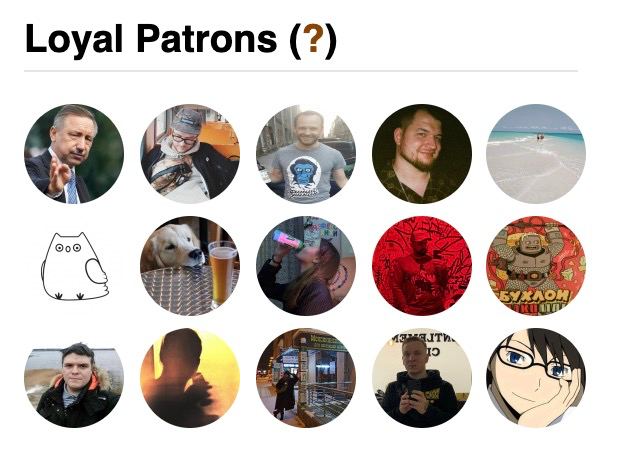Open the anime character with glasses avatar

[x=536, y=378]
